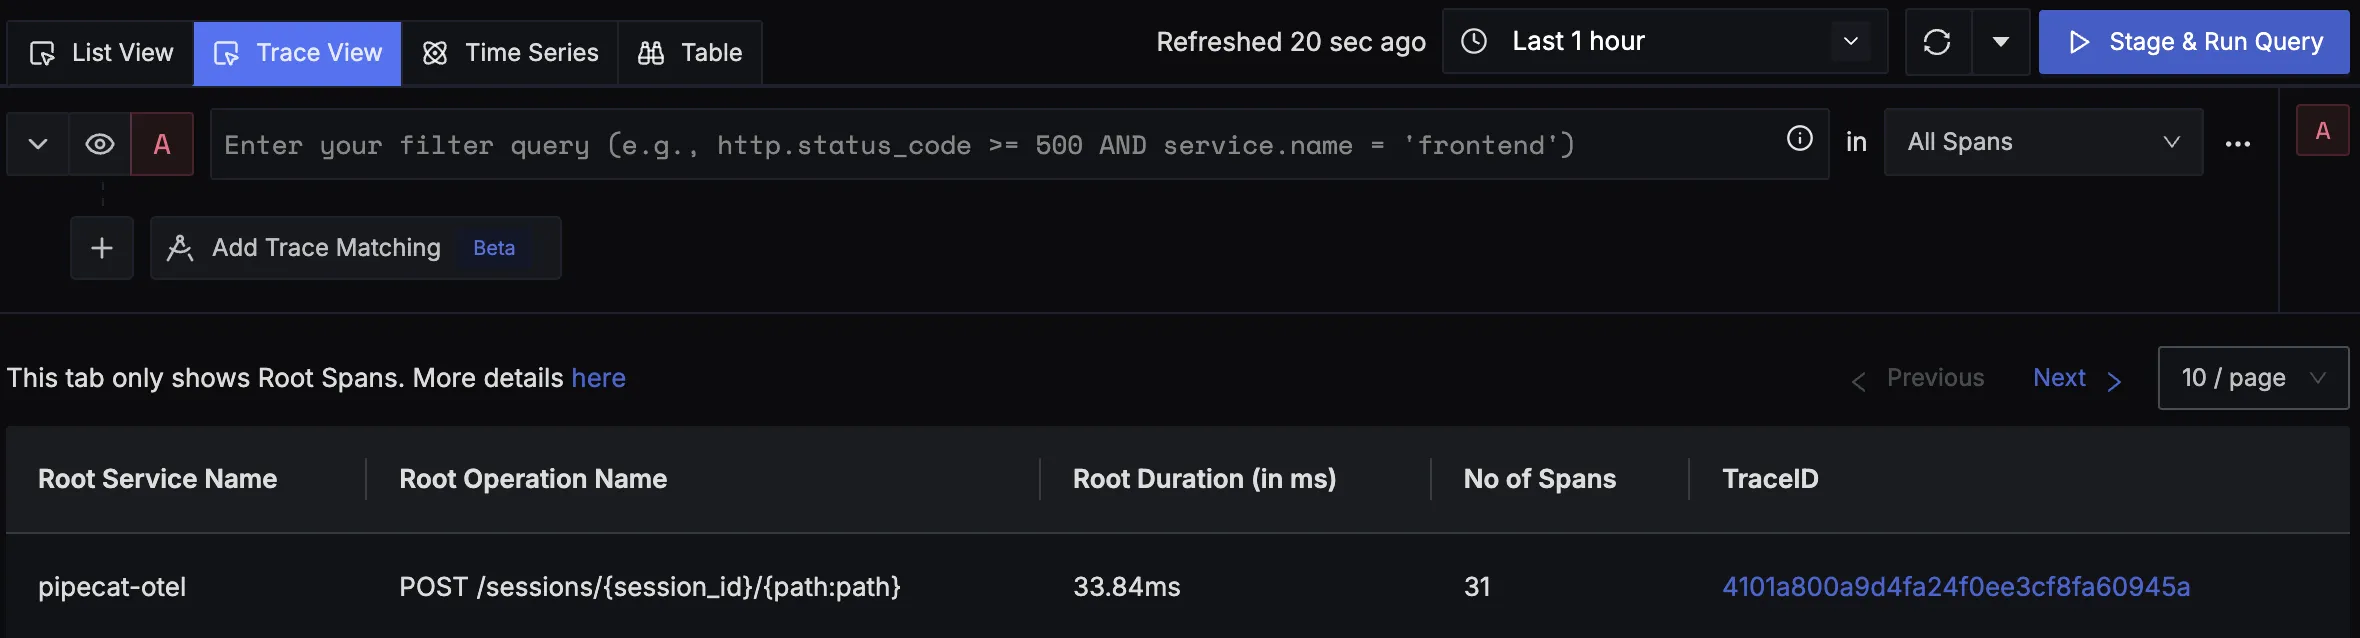2360x638 pixels.
Task: Click the info icon in filter query
Action: coord(1799,139)
